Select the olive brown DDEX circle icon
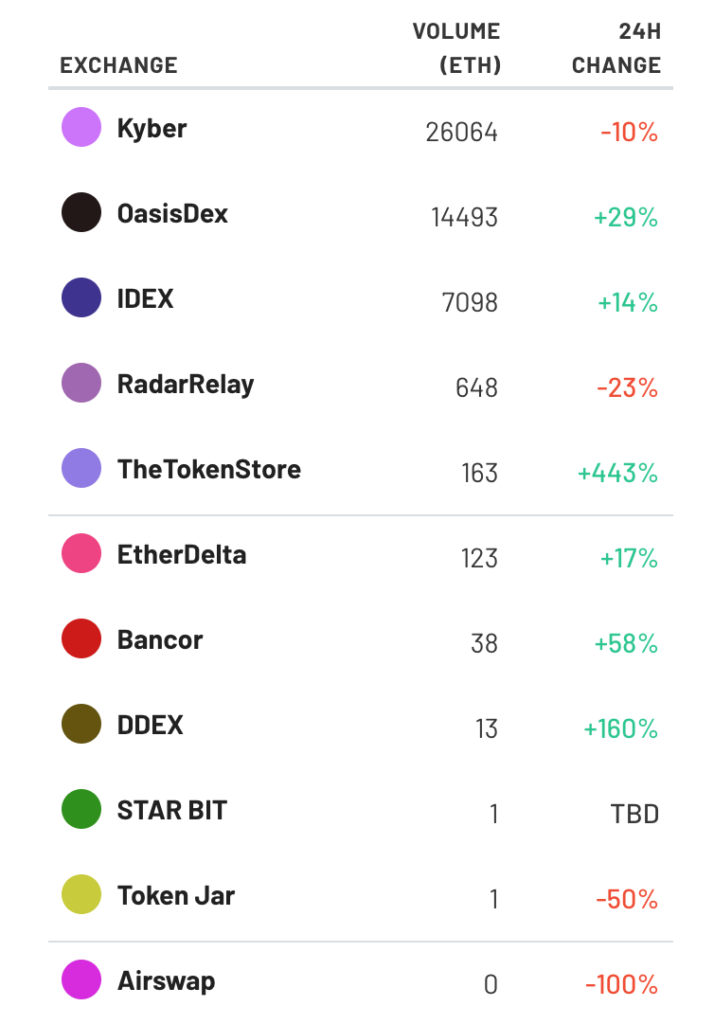This screenshot has width=714, height=1024. pyautogui.click(x=82, y=724)
